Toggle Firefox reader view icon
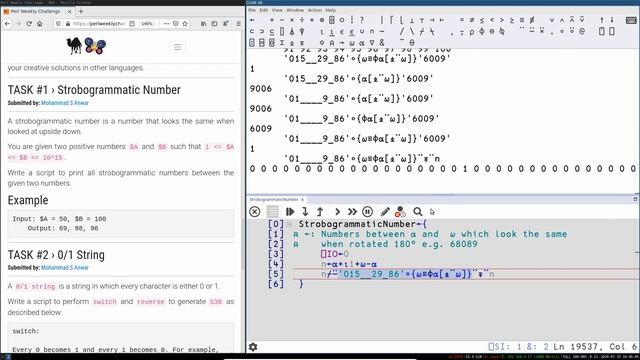The image size is (640, 360). [x=132, y=24]
